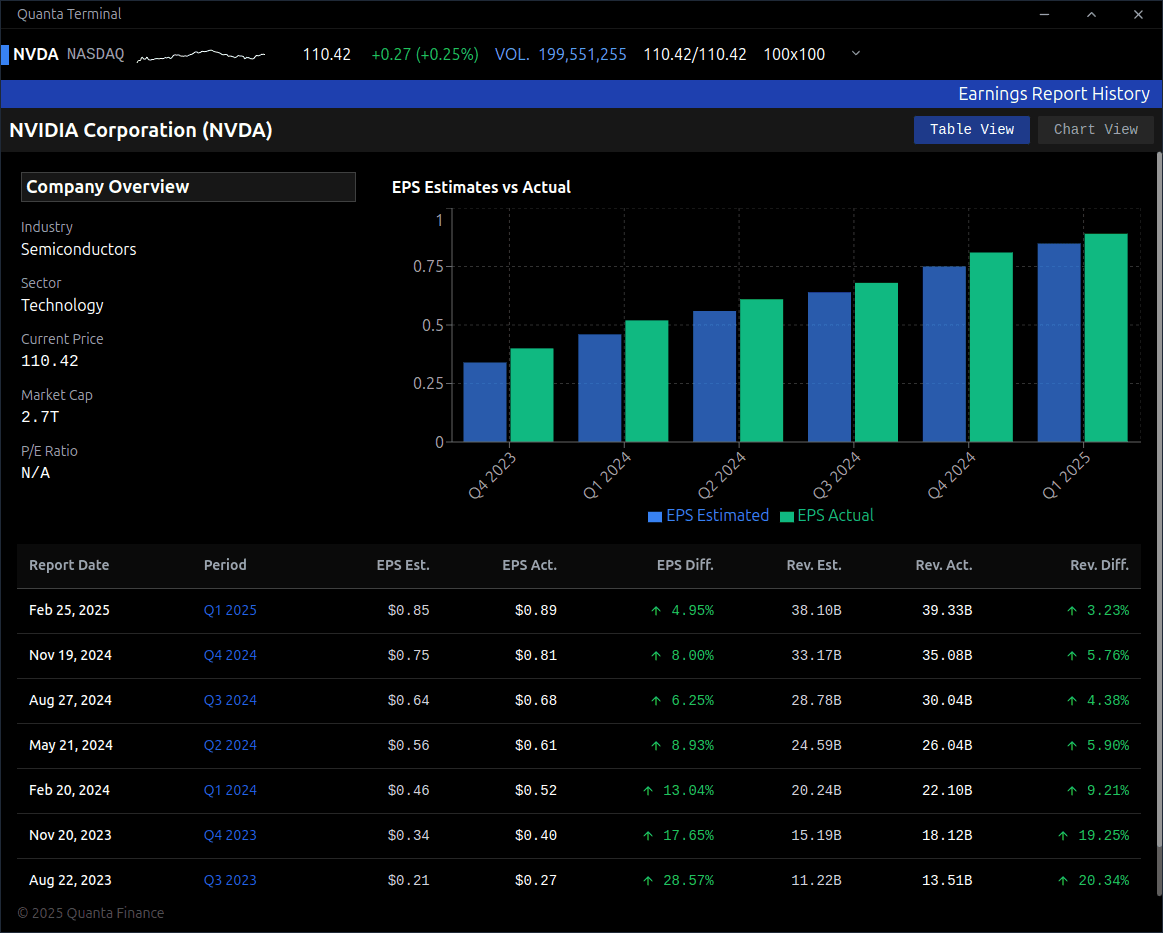1163x933 pixels.
Task: Click the up arrow beside 8.00% EPS diff
Action: [656, 656]
